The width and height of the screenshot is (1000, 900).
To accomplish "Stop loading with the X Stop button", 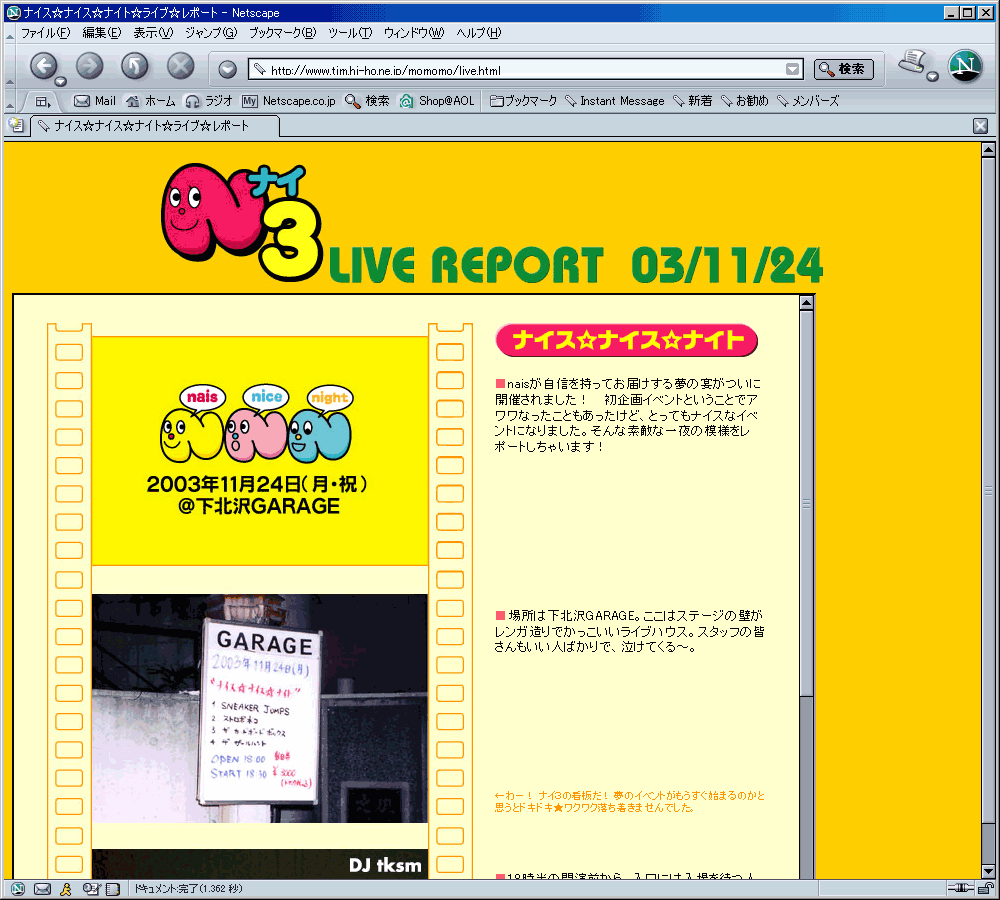I will [180, 66].
